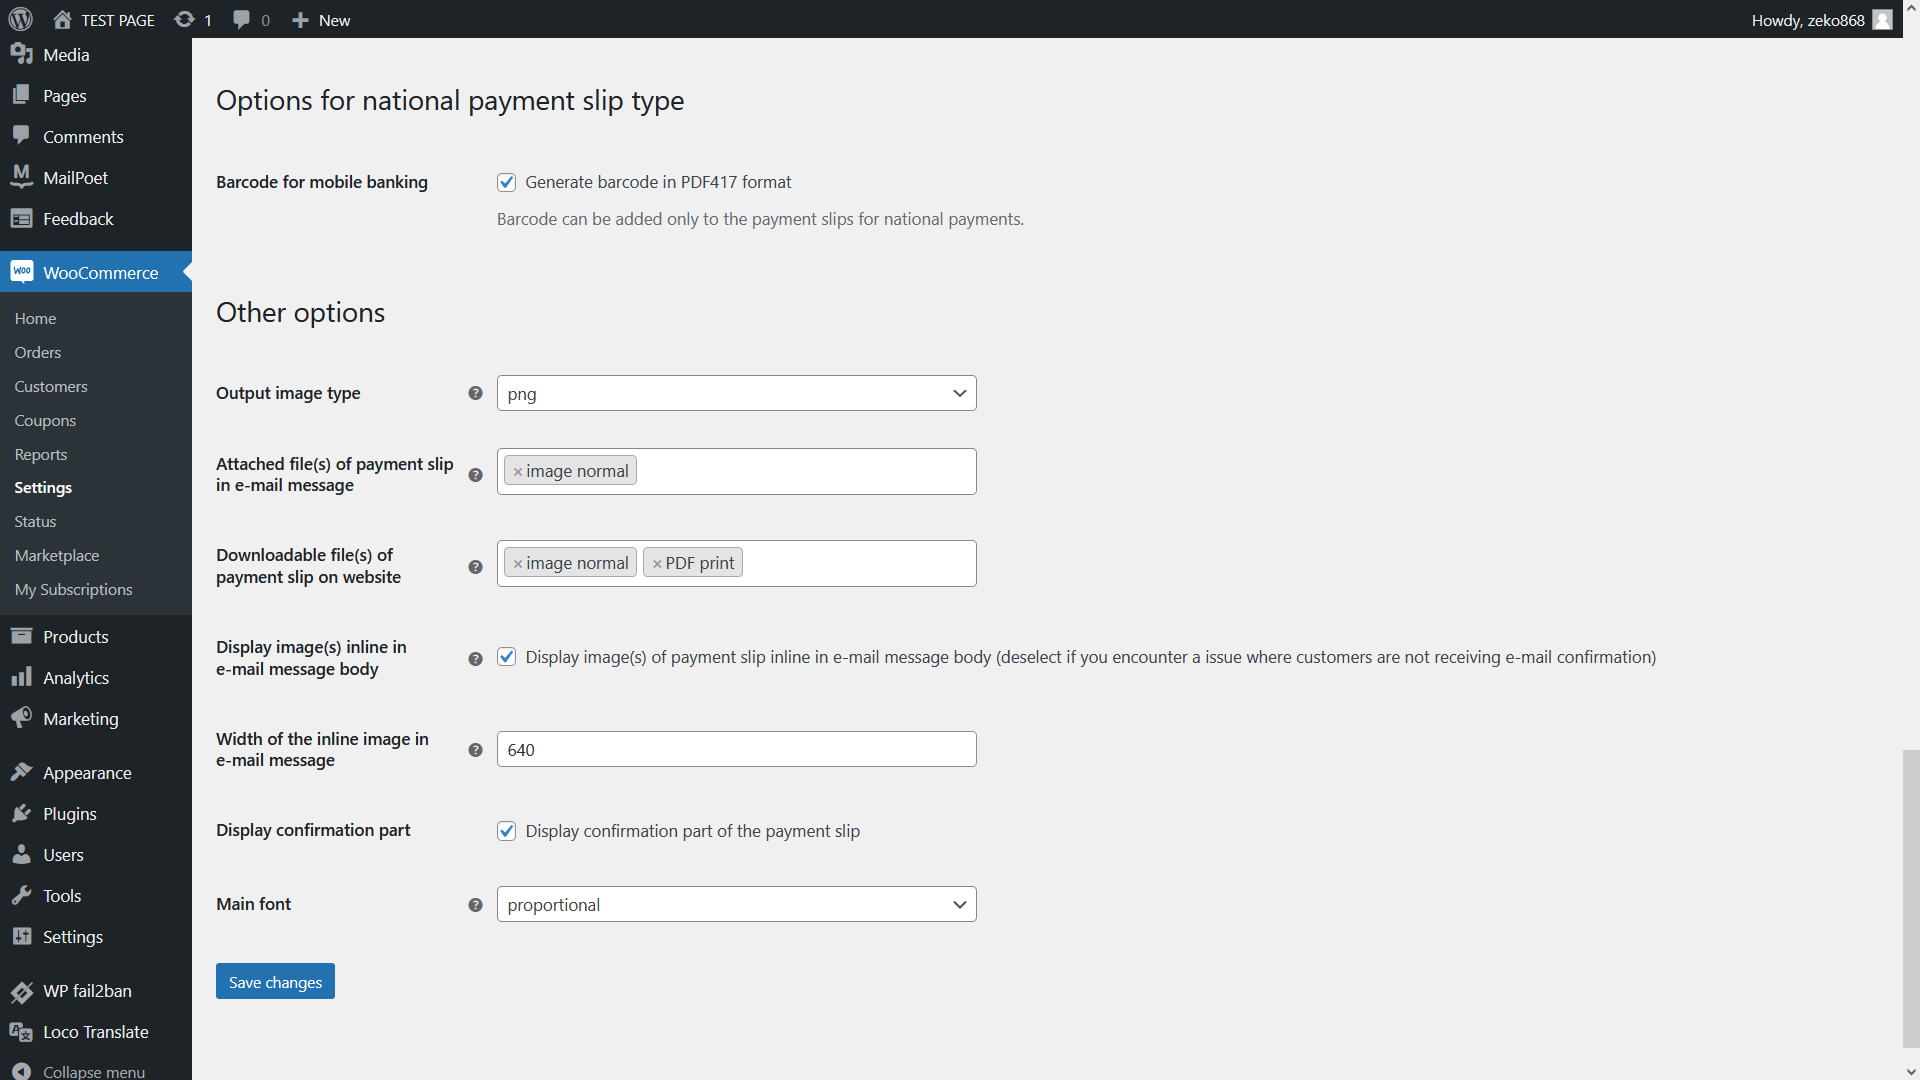Click the WooCommerce logo icon
Screen dimensions: 1920x1080
[x=22, y=272]
